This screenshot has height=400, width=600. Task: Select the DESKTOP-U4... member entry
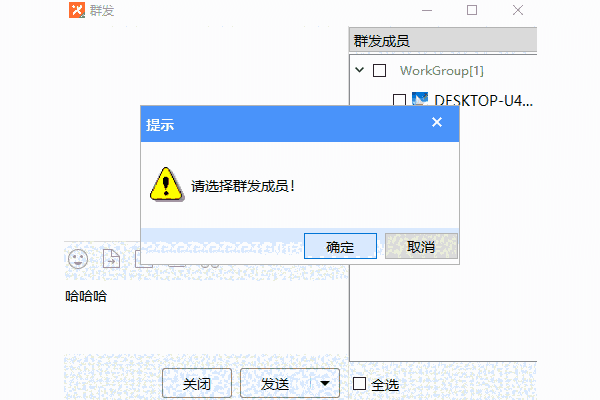[483, 101]
